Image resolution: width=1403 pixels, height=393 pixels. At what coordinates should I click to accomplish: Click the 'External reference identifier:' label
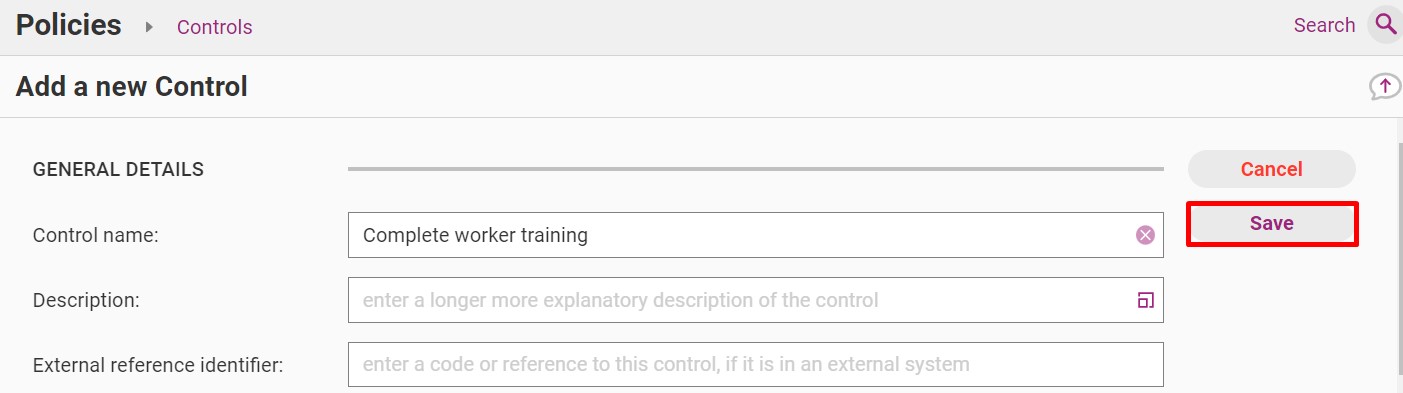(158, 365)
